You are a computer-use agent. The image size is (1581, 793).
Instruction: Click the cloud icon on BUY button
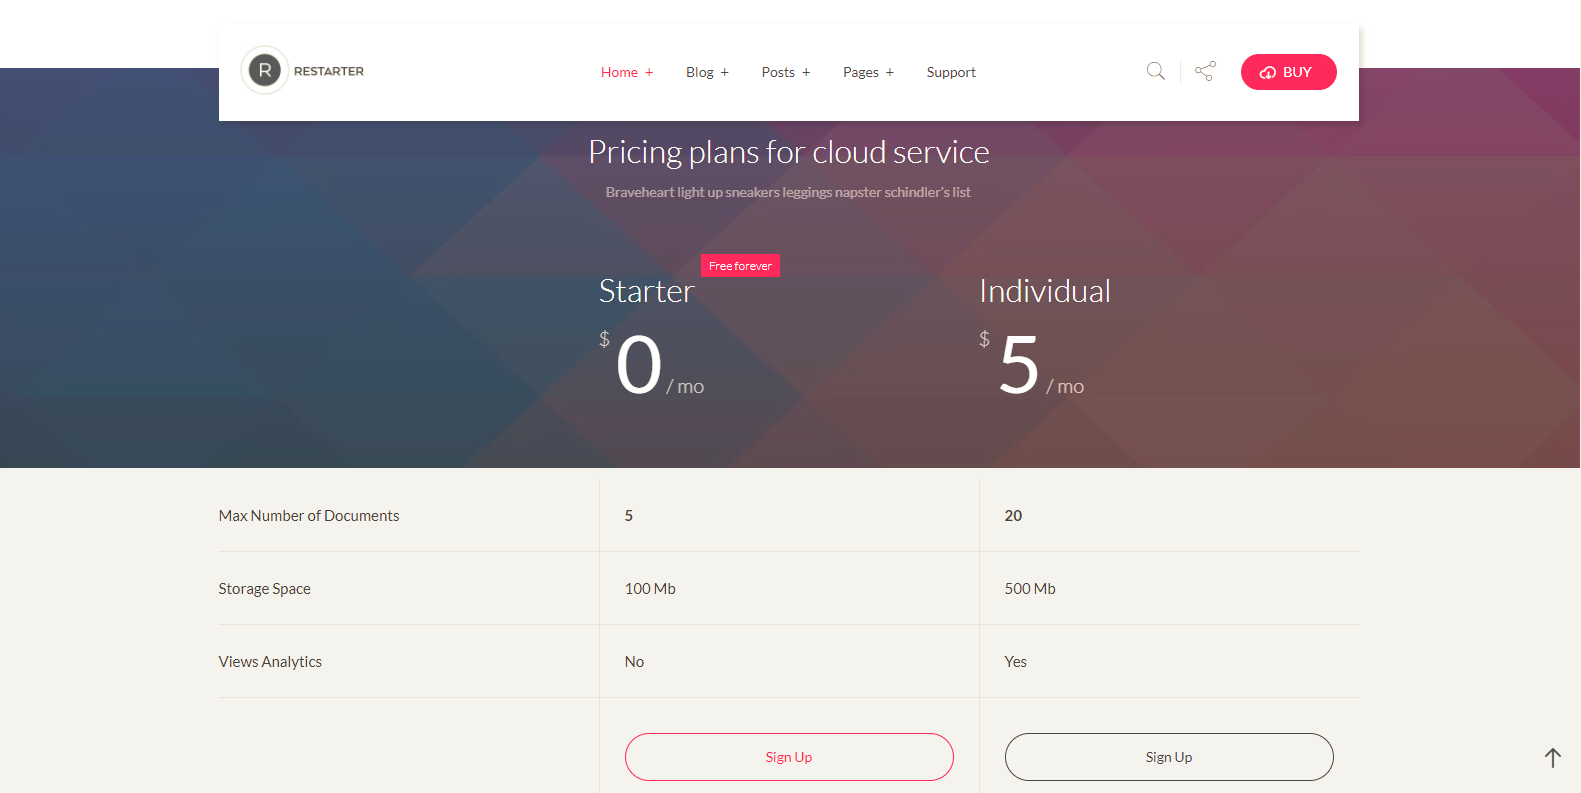coord(1267,73)
